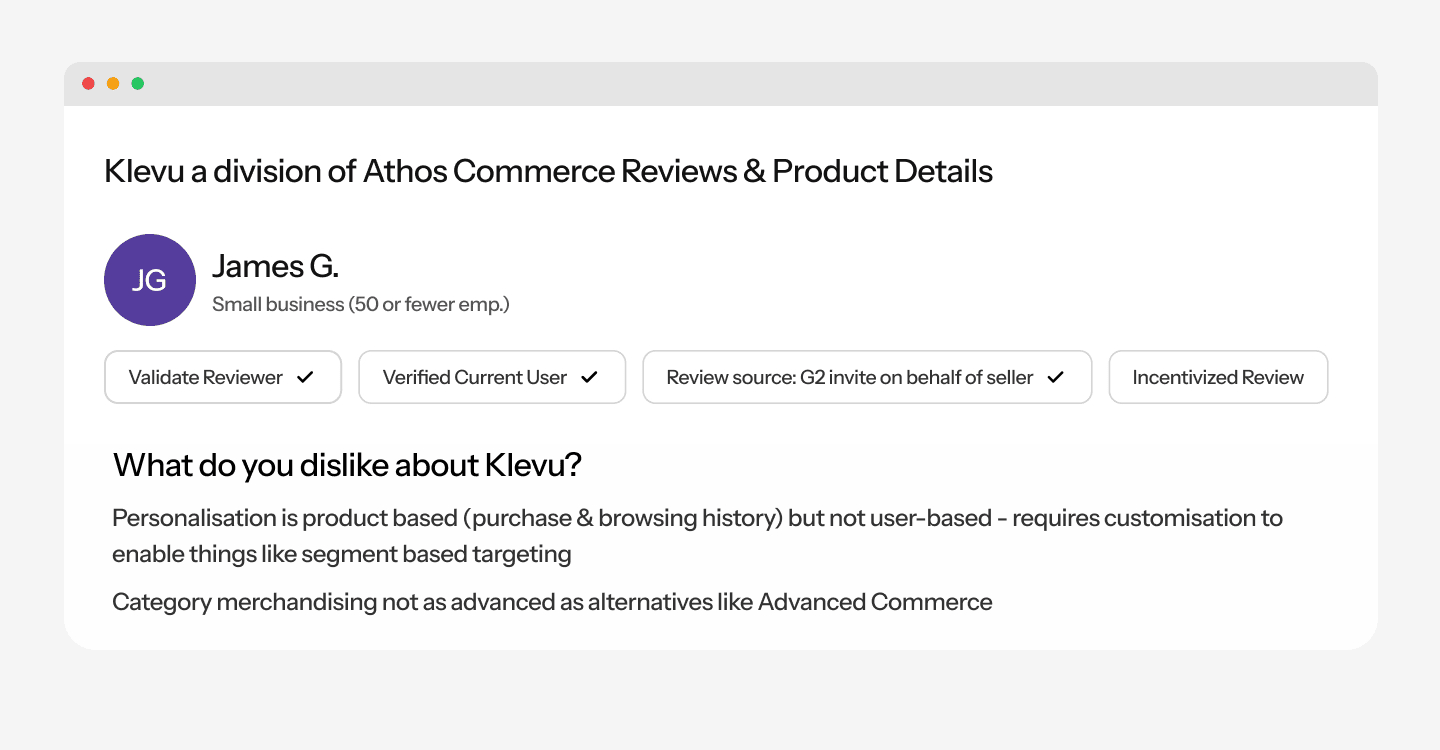Click the green maximize window dot

tap(138, 84)
